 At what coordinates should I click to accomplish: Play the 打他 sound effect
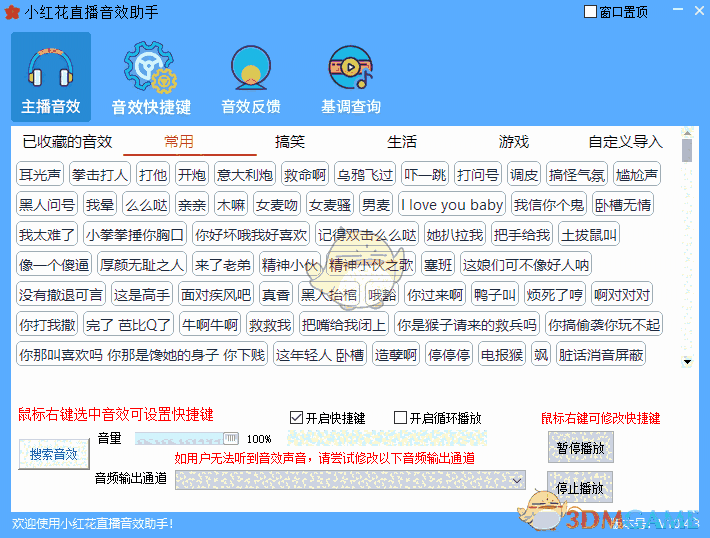(x=153, y=174)
